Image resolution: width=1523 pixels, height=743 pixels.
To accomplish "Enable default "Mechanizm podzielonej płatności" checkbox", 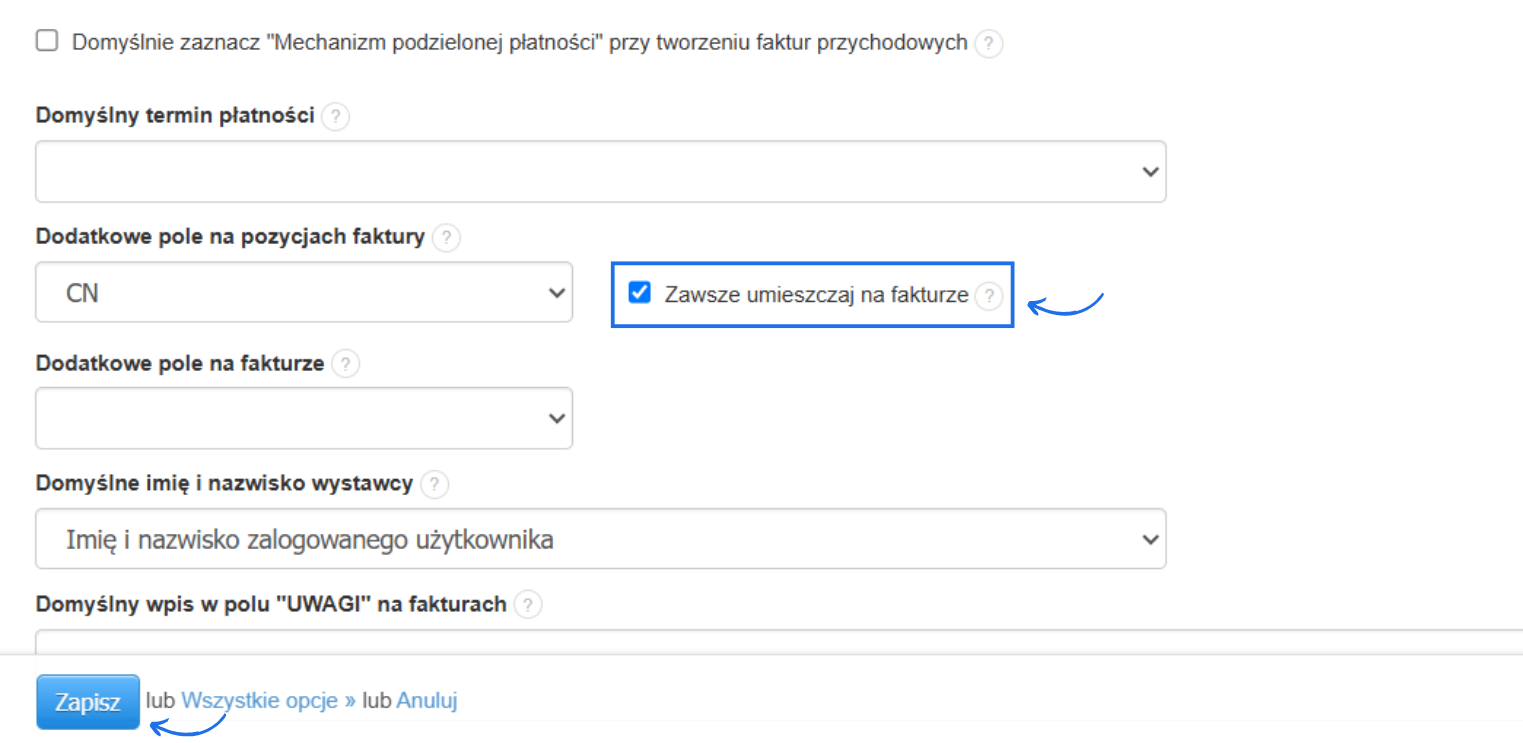I will (x=46, y=41).
